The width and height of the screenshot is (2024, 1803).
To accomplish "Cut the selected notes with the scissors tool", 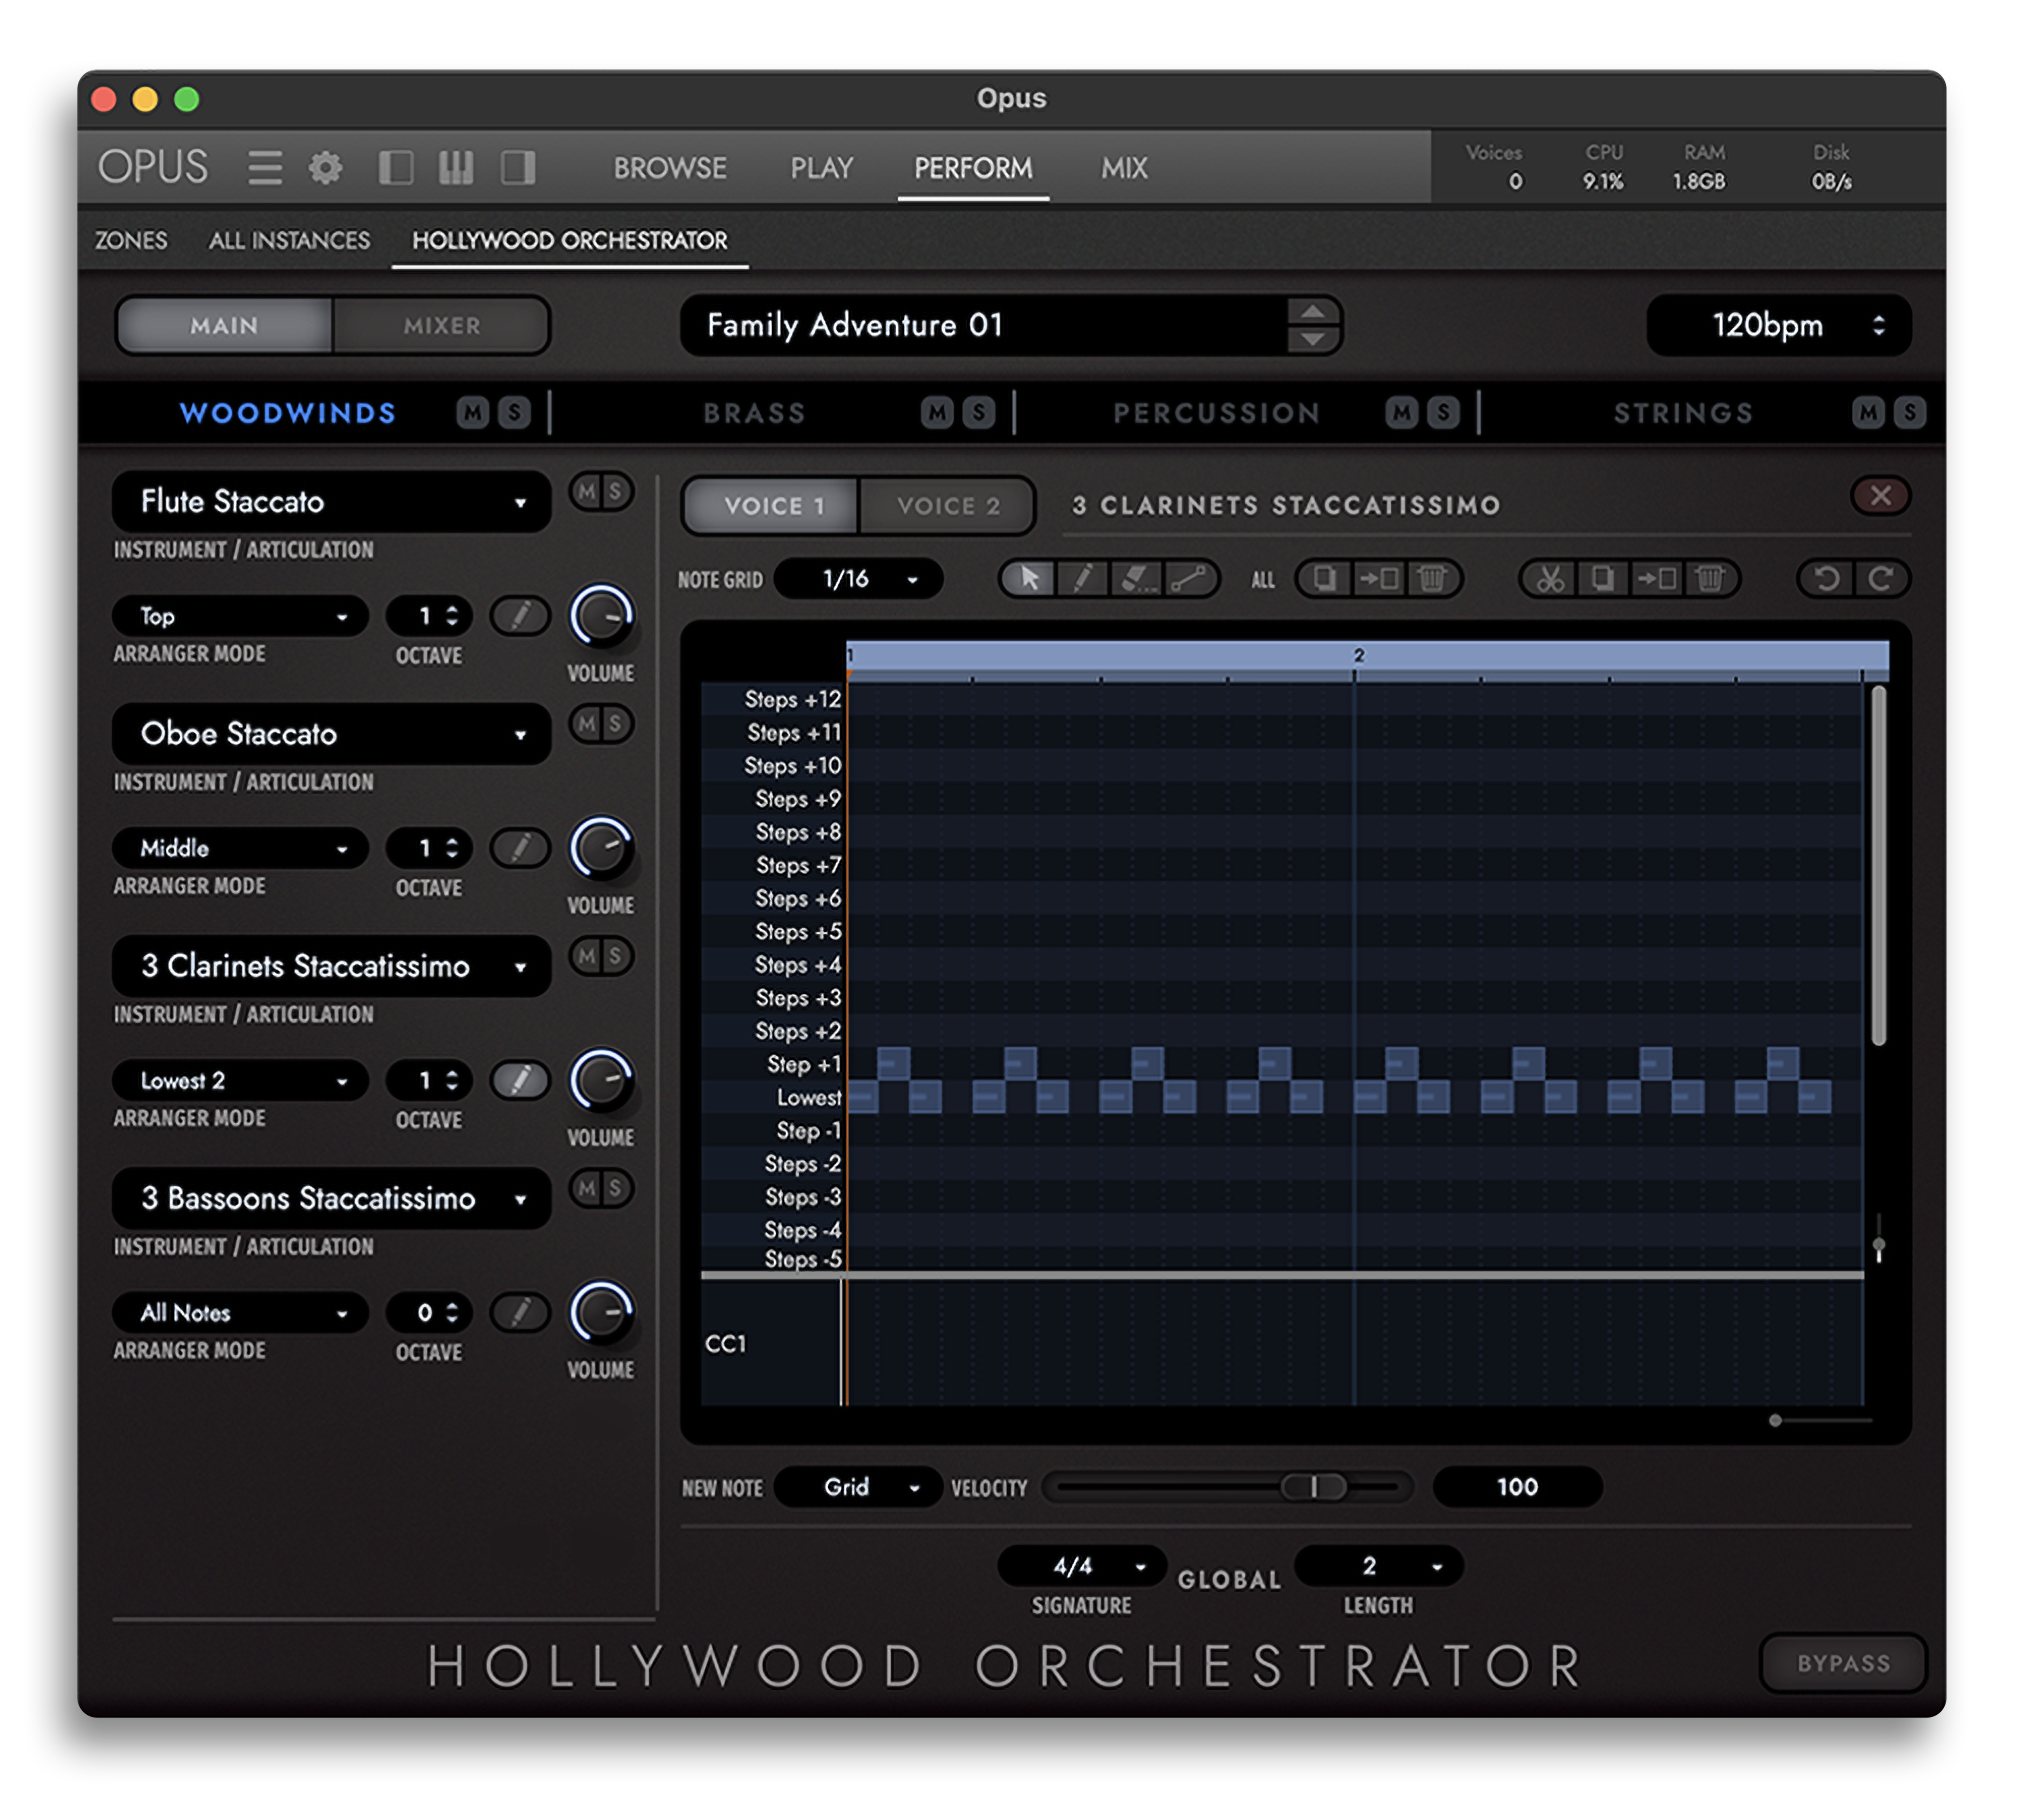I will pyautogui.click(x=1551, y=579).
